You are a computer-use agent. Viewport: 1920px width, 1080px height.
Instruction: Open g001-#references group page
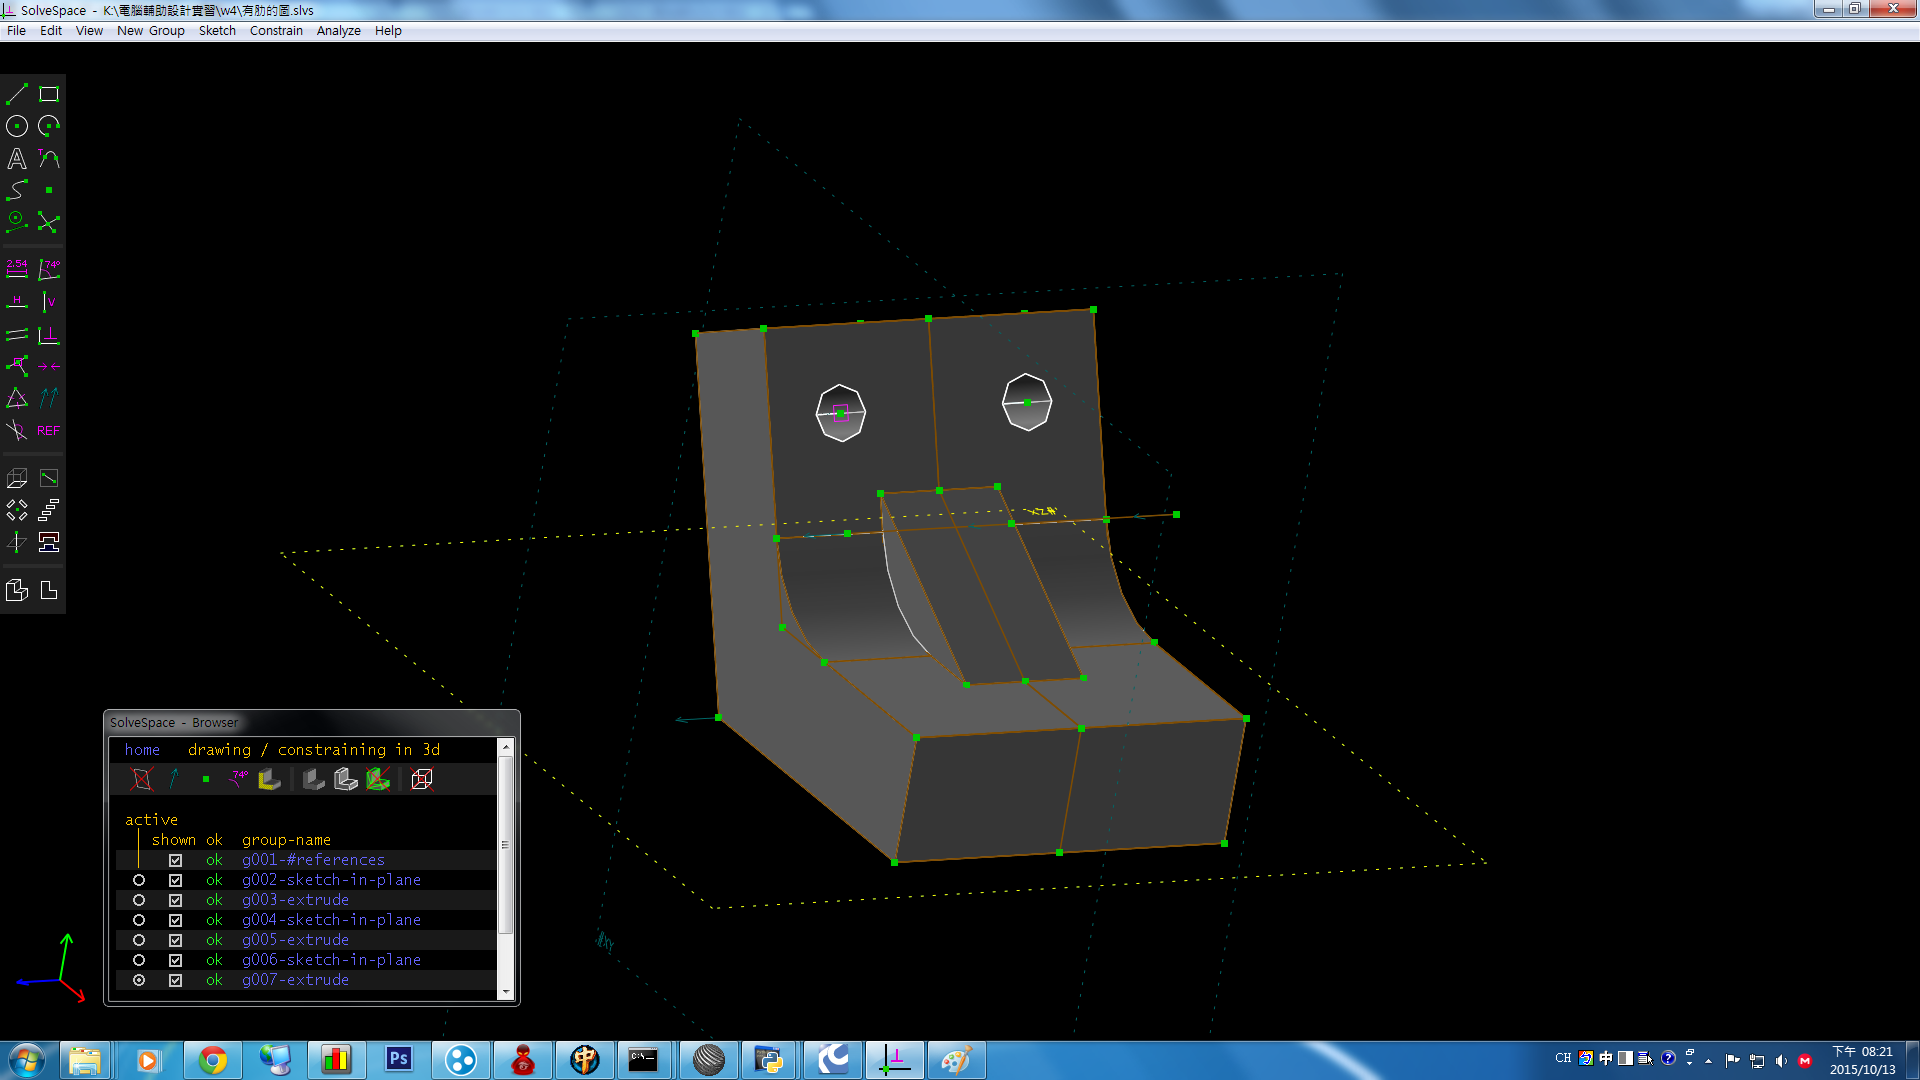point(313,860)
